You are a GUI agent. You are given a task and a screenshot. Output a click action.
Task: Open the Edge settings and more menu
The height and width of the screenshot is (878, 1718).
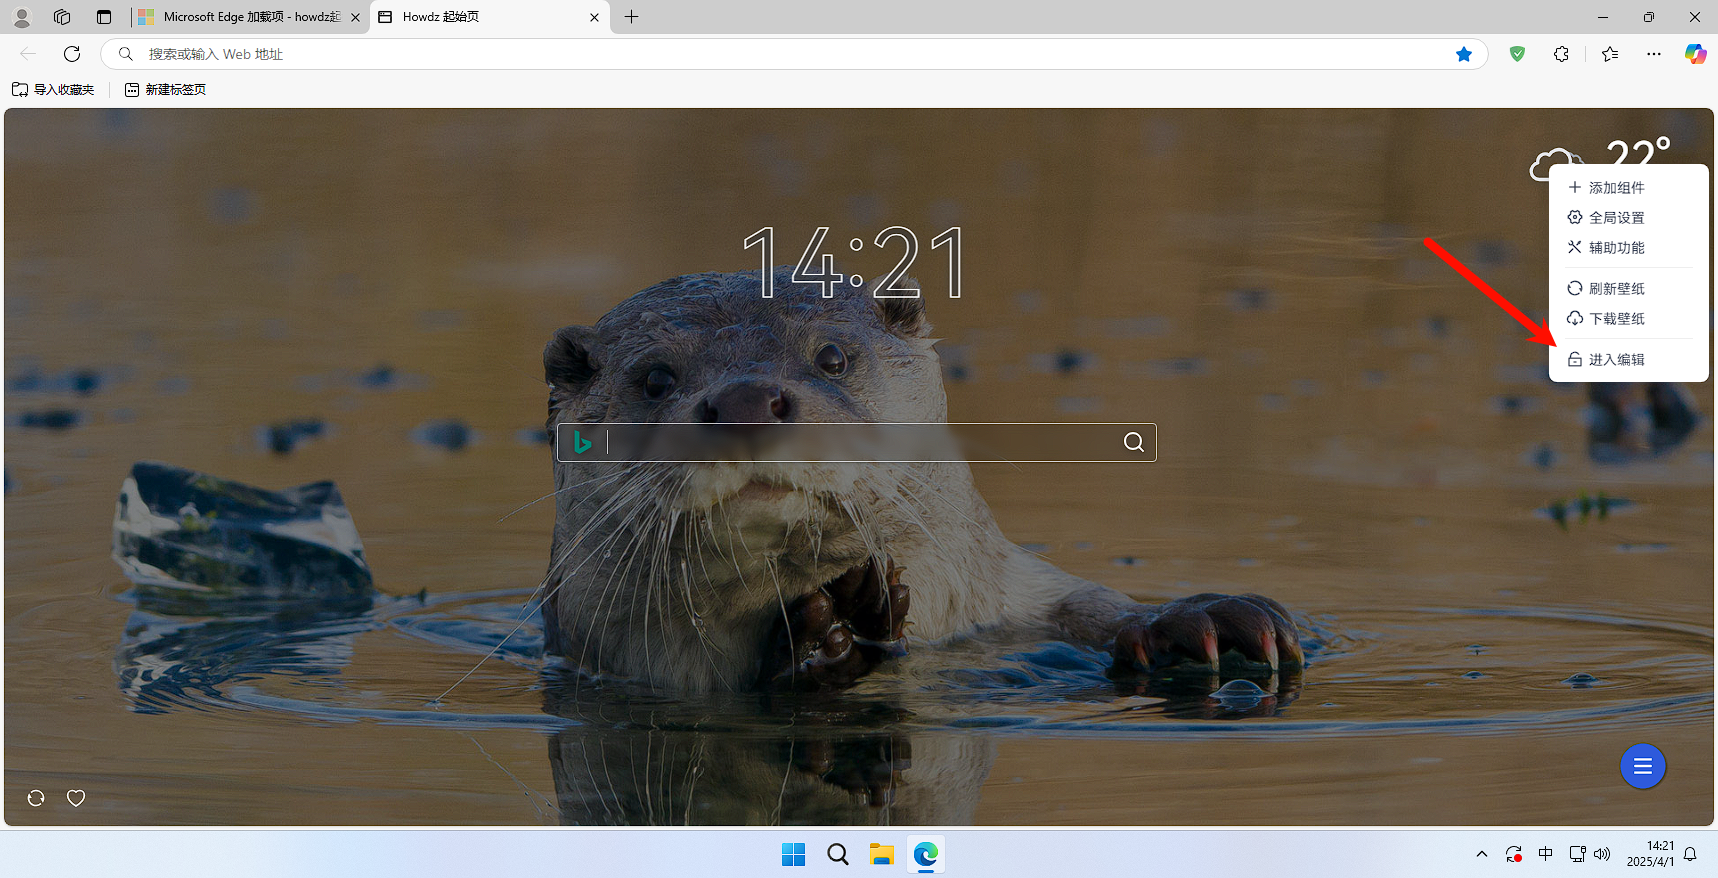1654,54
